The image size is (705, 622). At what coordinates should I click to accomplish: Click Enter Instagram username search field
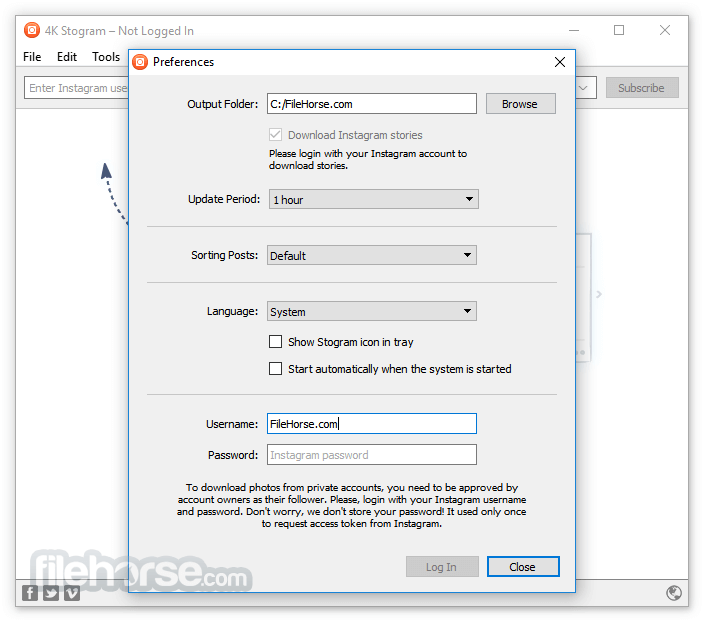tap(76, 88)
